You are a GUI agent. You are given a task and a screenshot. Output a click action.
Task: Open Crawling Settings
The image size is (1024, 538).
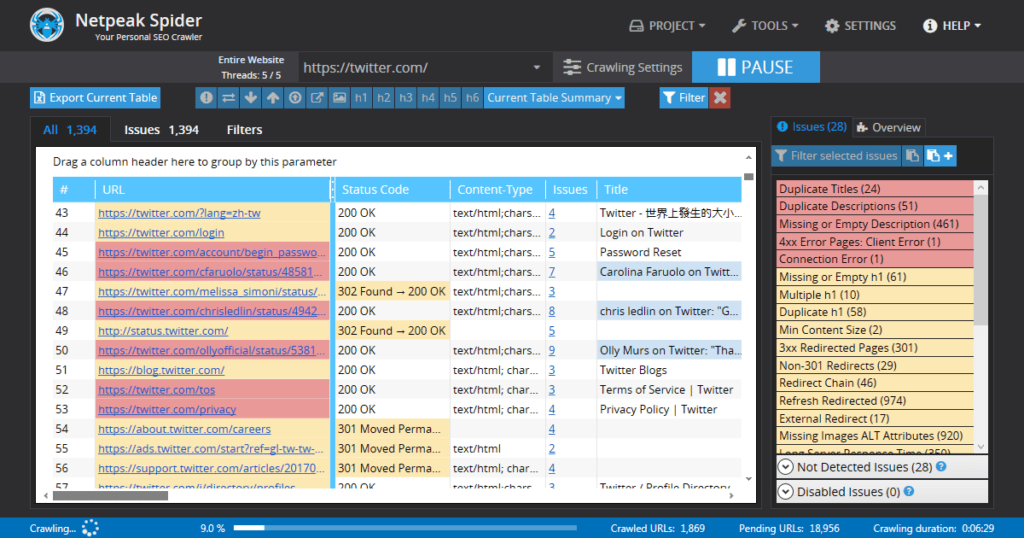click(x=622, y=67)
